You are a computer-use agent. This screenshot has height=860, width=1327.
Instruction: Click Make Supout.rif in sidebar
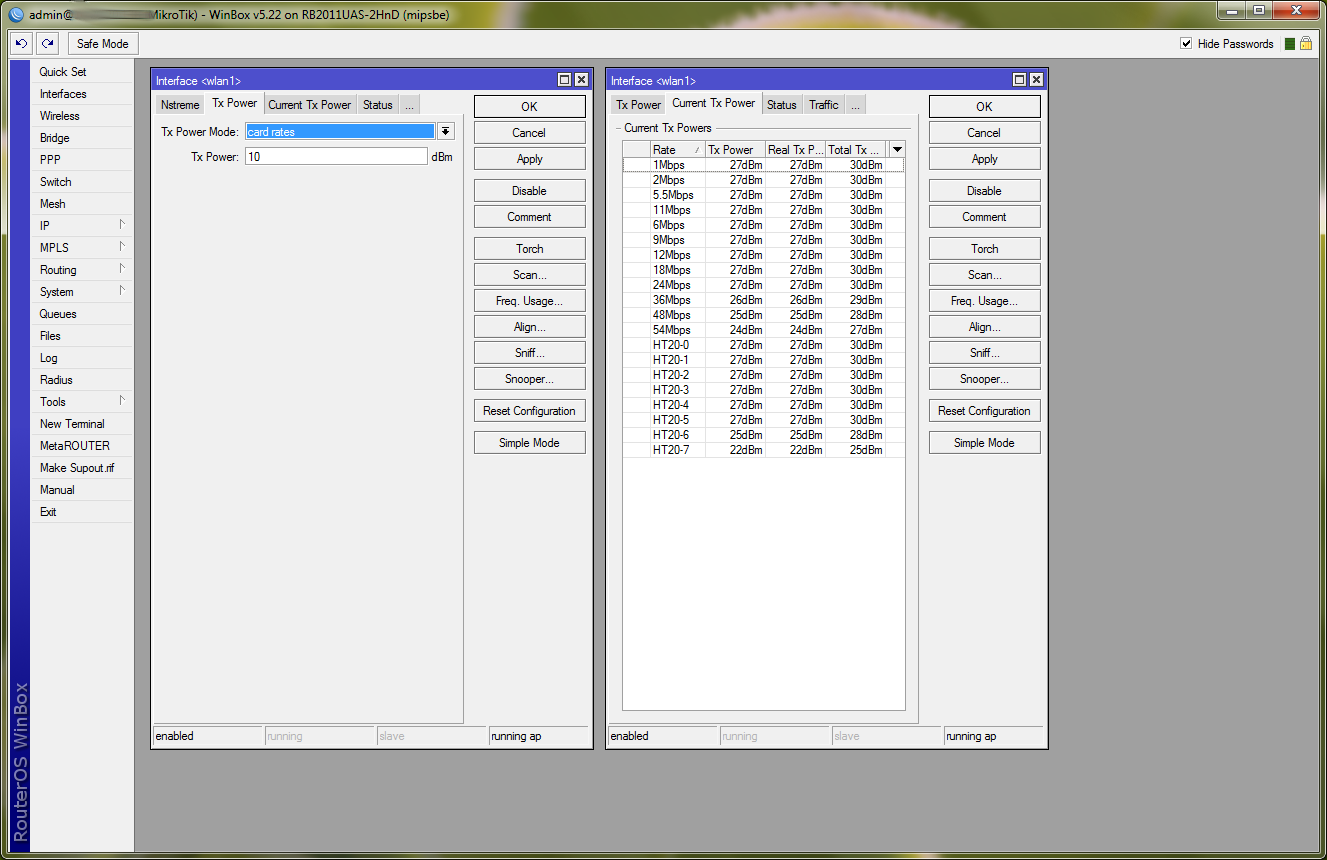[x=82, y=468]
